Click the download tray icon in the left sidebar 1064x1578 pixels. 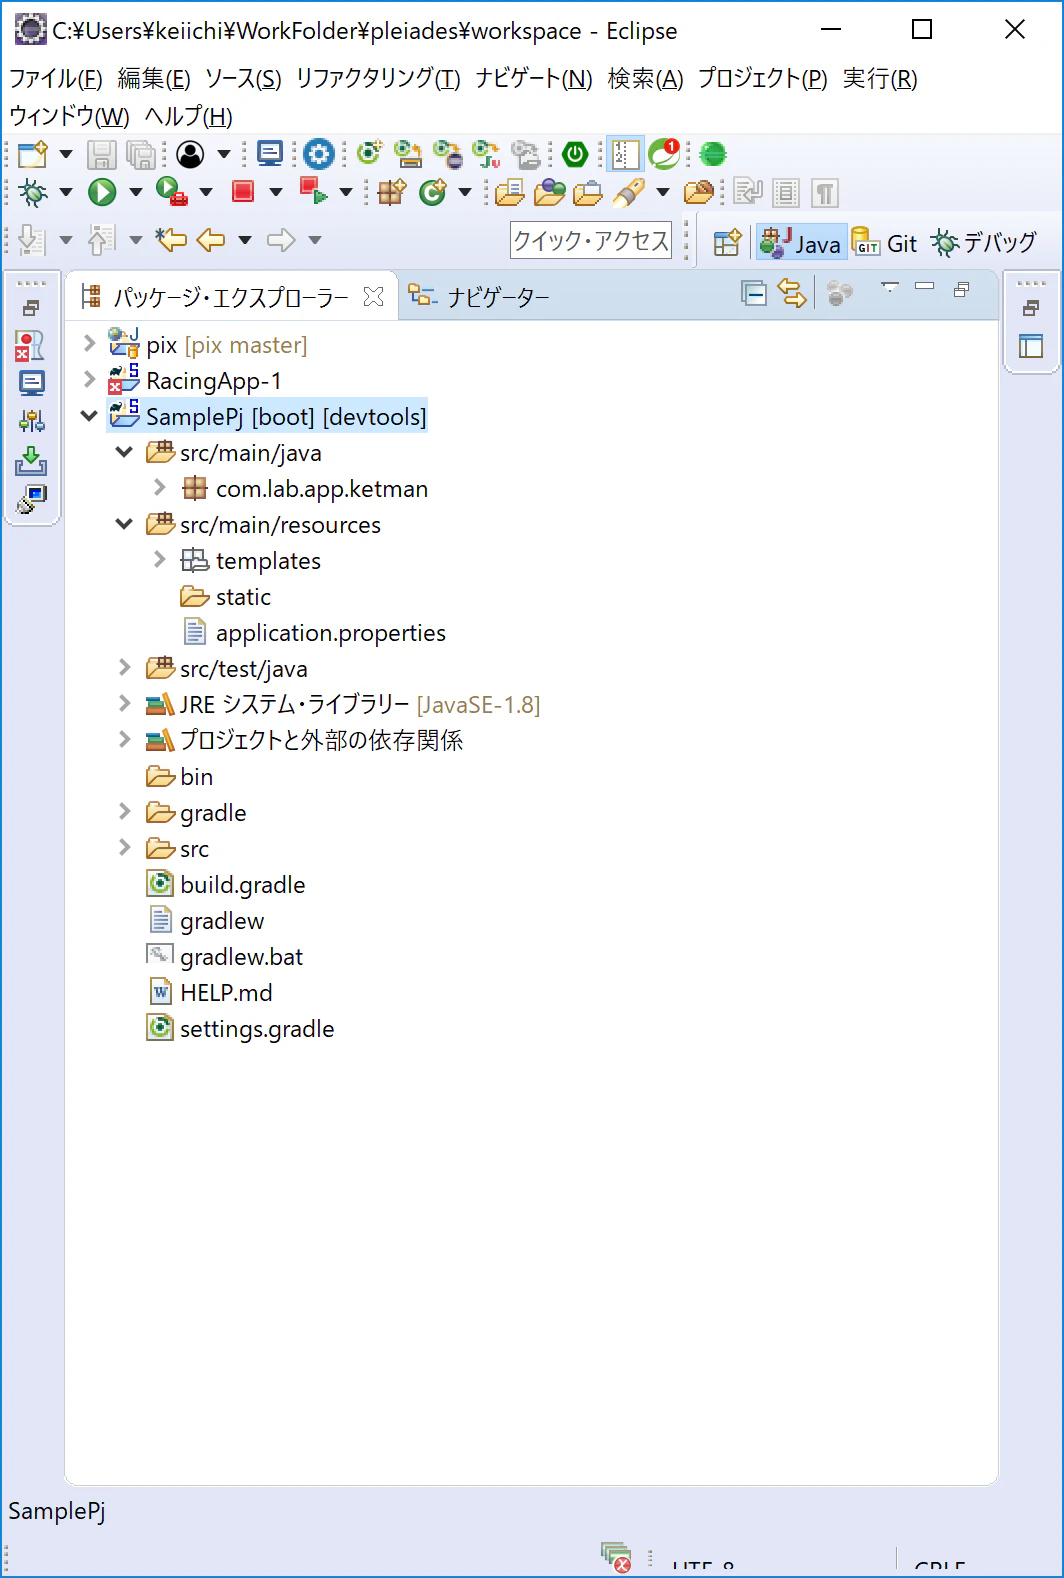pos(31,461)
